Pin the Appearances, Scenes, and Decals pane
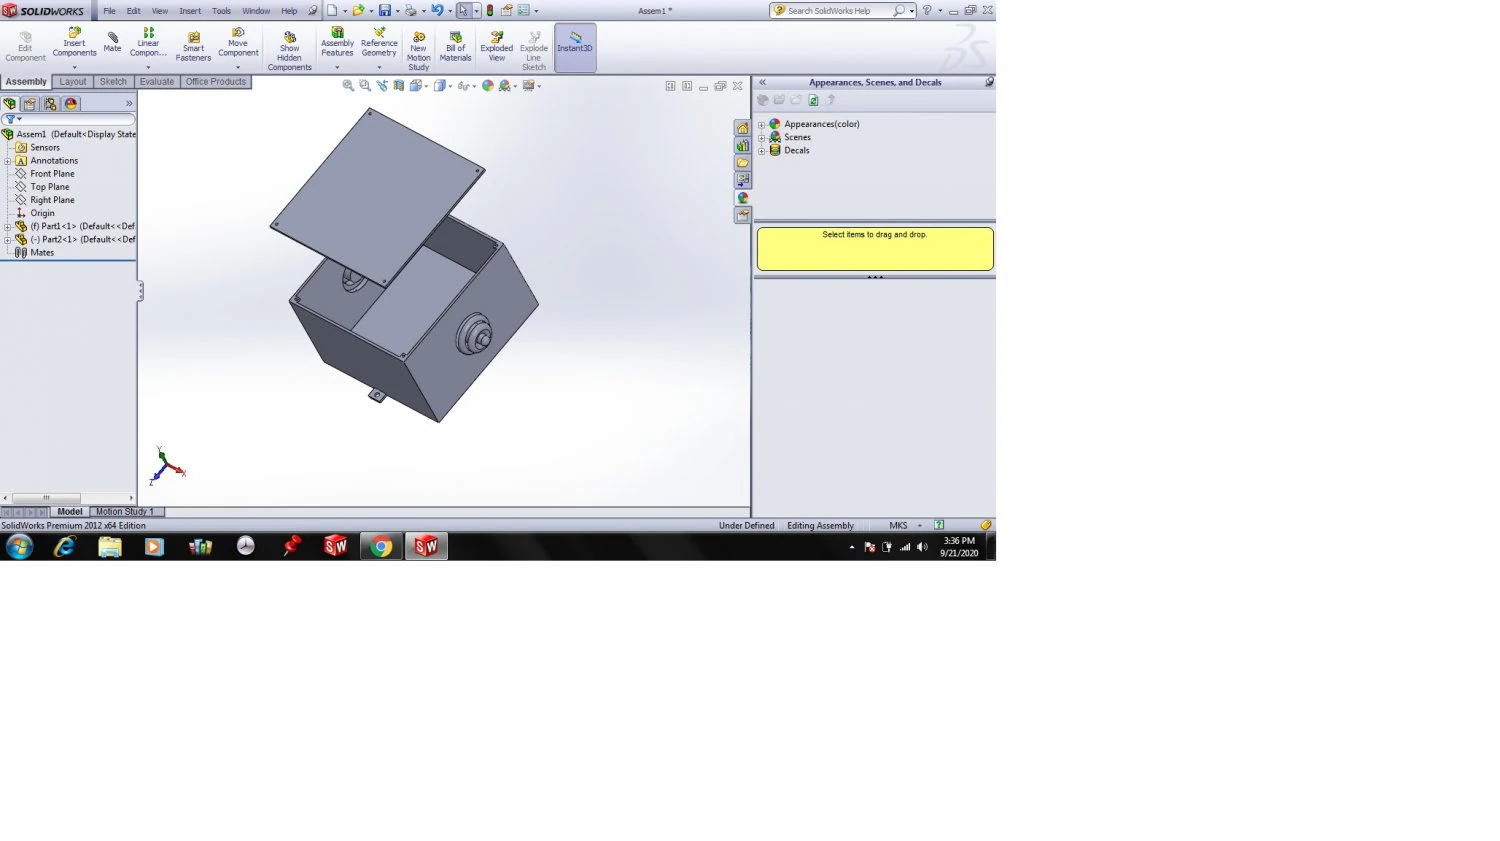 (989, 82)
